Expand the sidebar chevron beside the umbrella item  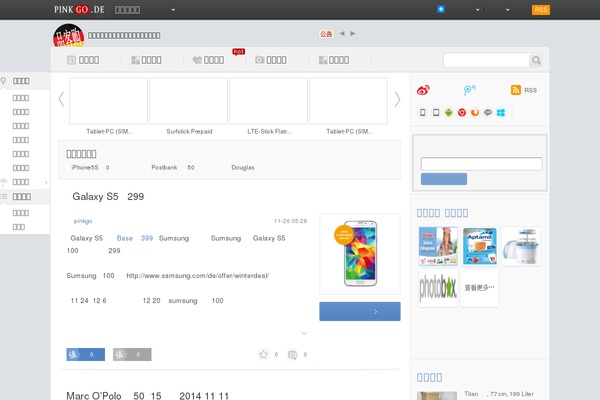pos(46,182)
